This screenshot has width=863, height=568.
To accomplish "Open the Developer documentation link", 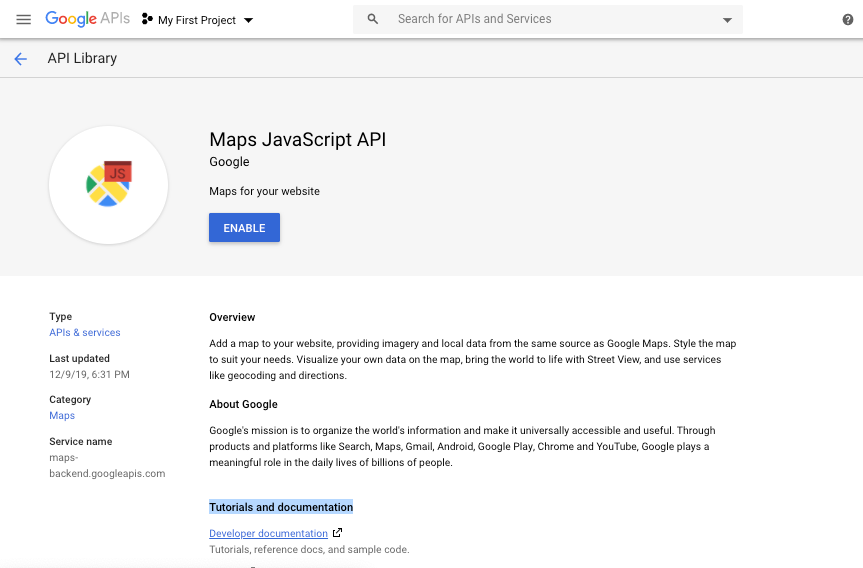I will click(269, 533).
